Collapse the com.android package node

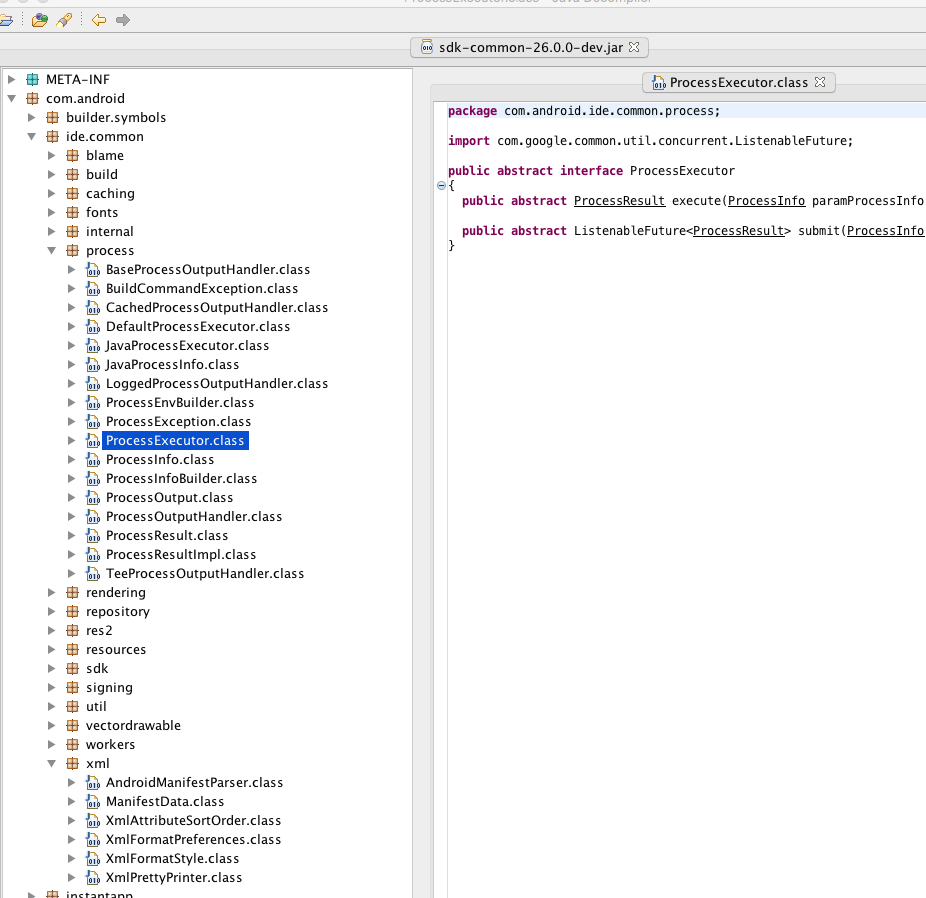point(12,98)
